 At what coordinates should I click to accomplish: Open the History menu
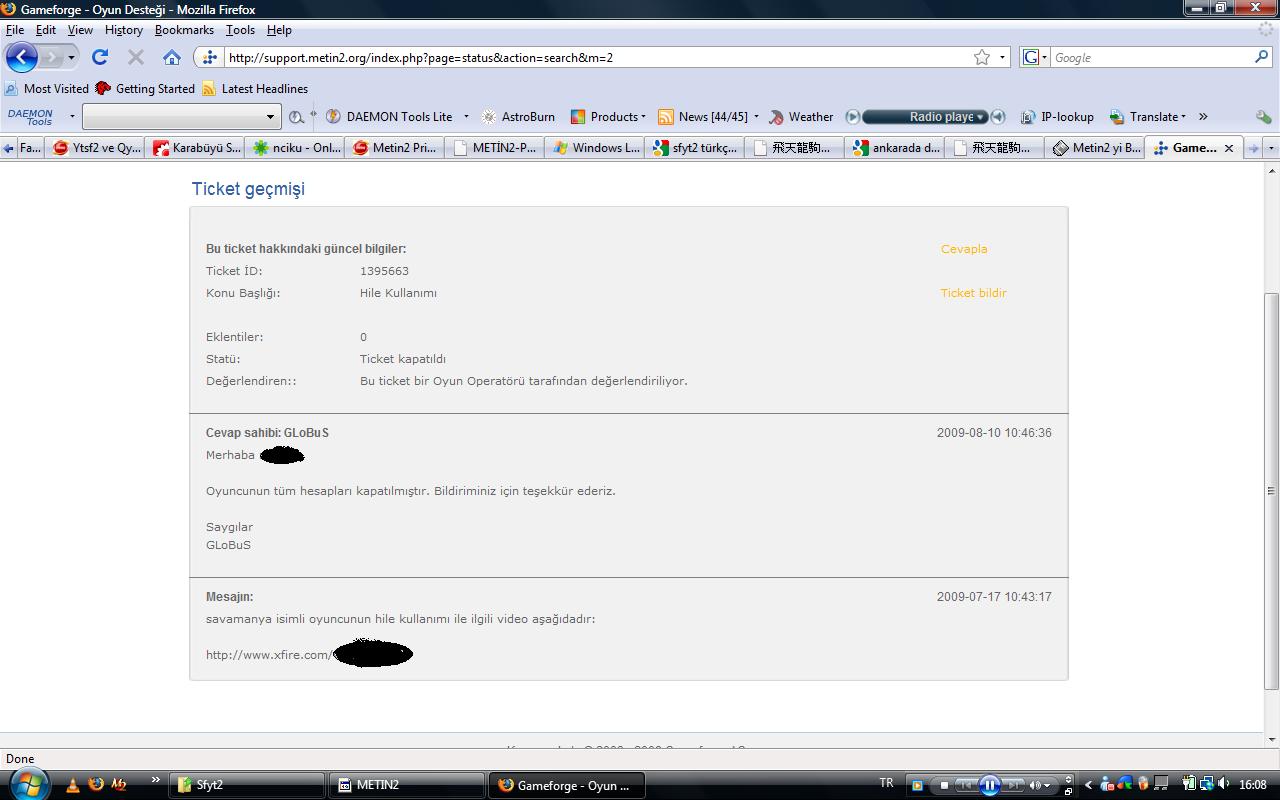124,30
